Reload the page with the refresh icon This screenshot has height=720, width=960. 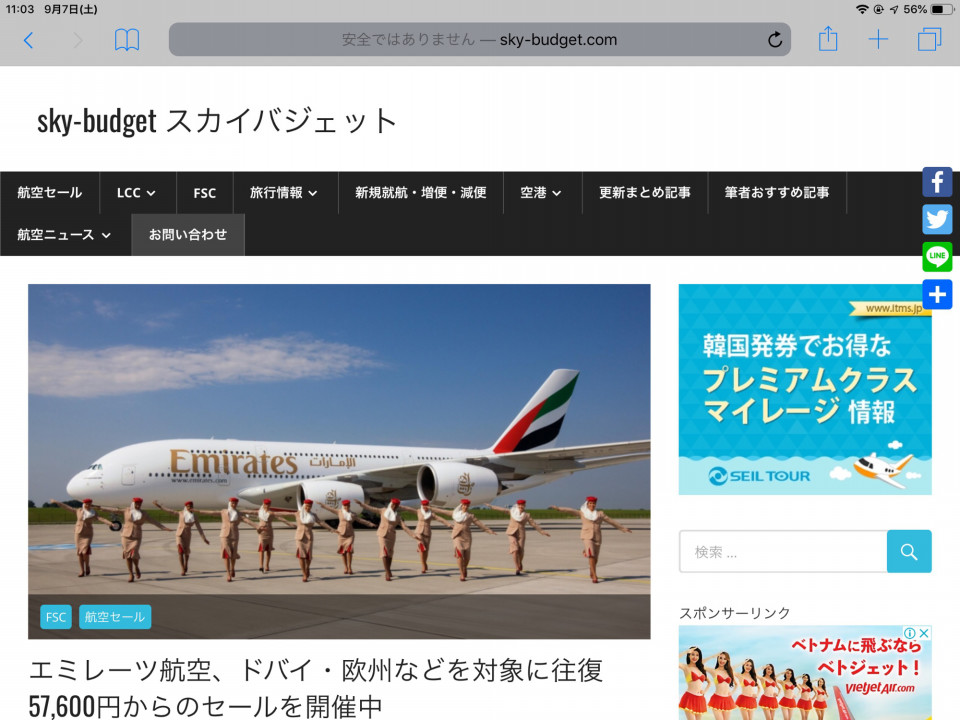point(774,40)
